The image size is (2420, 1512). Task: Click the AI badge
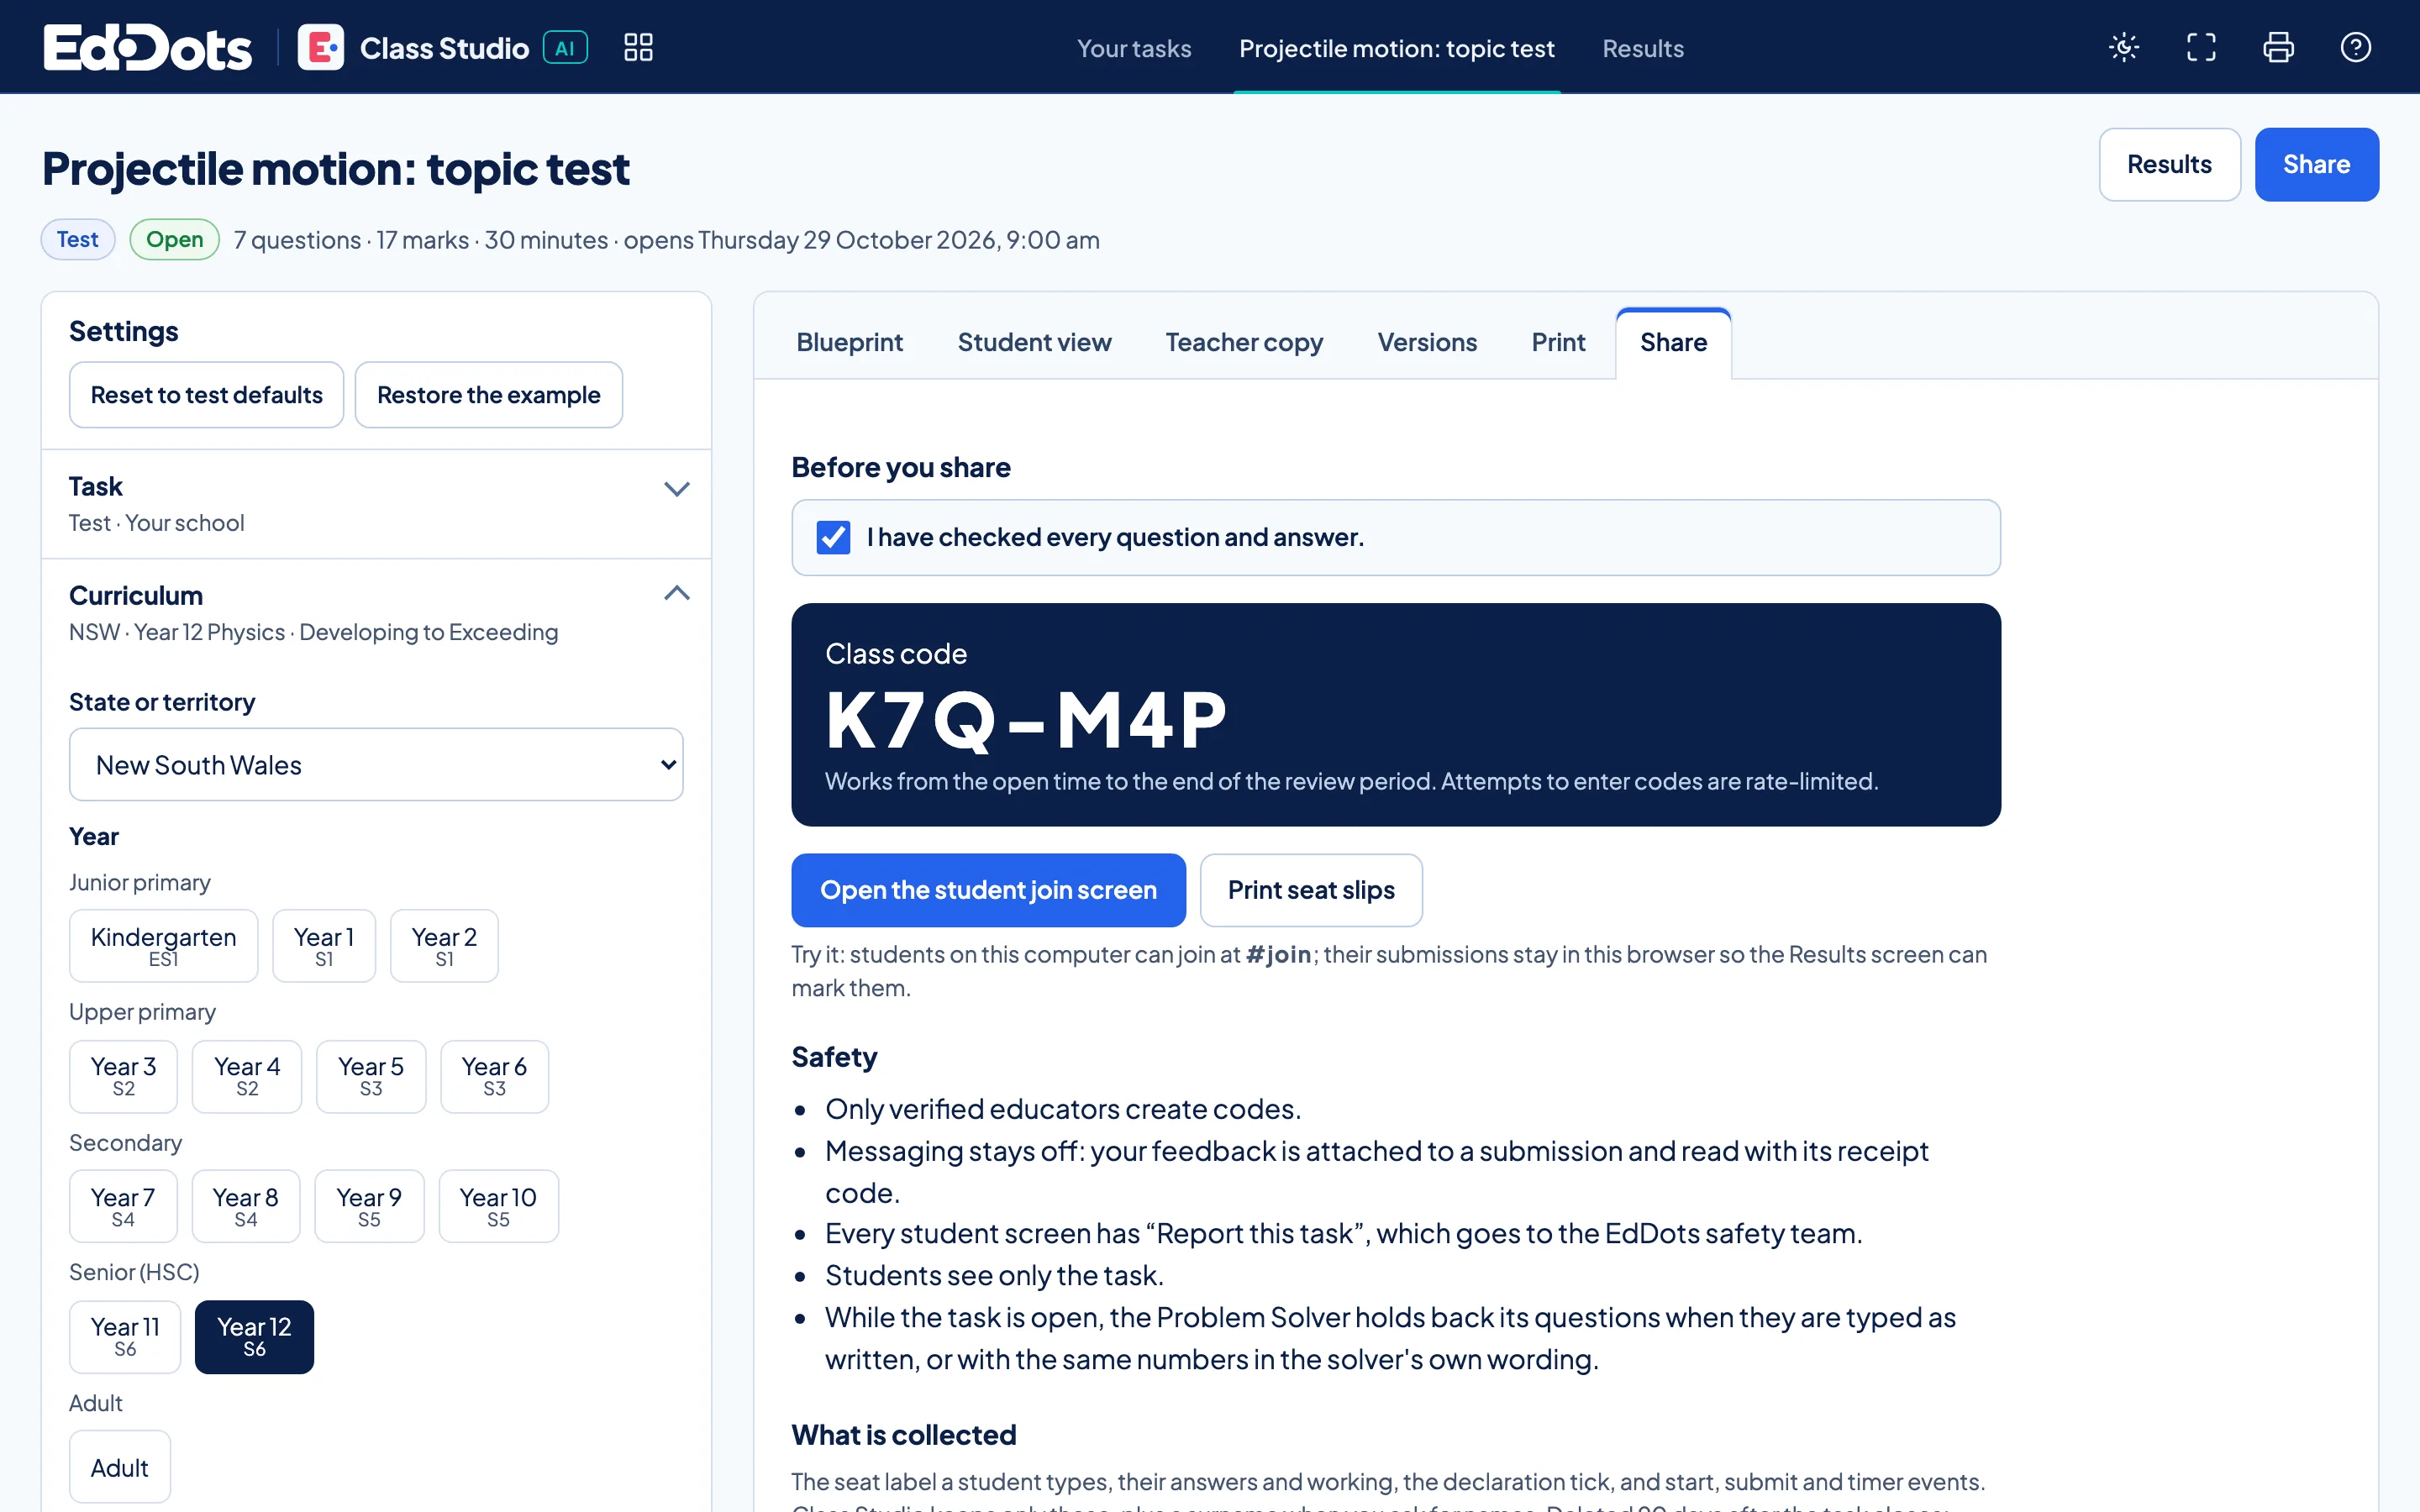coord(565,47)
